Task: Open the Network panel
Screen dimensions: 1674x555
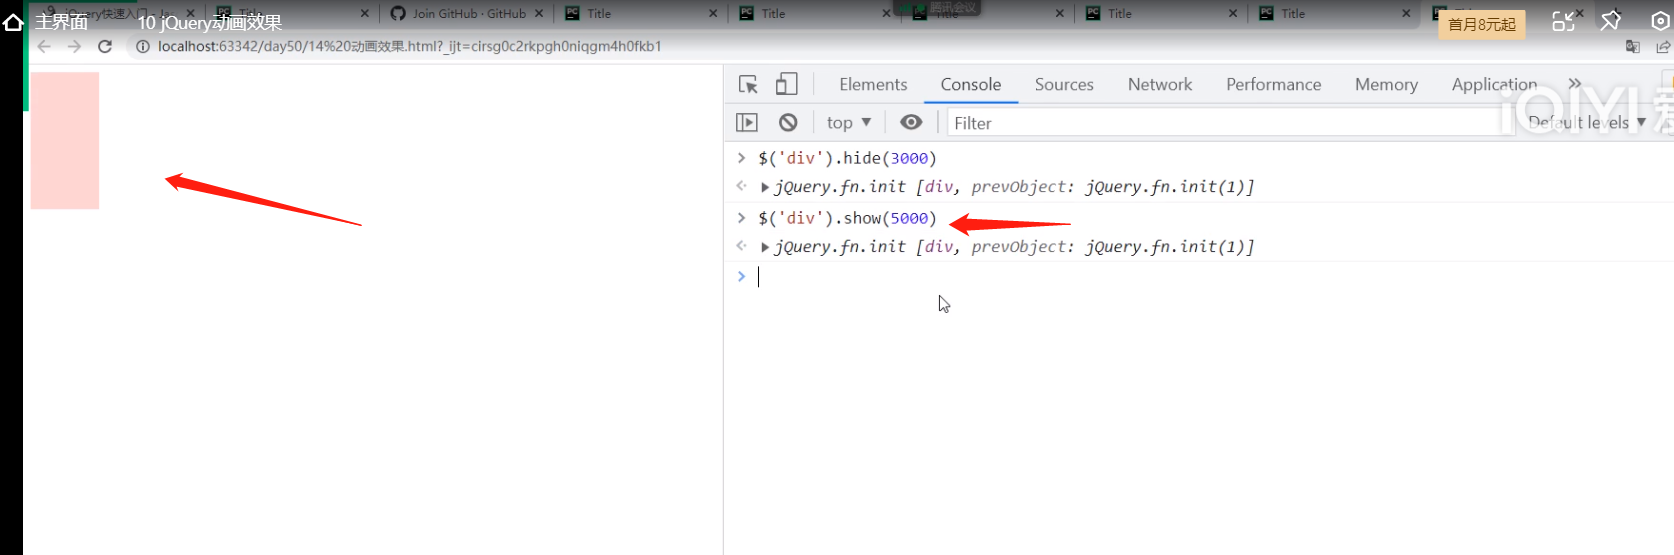Action: (x=1160, y=85)
